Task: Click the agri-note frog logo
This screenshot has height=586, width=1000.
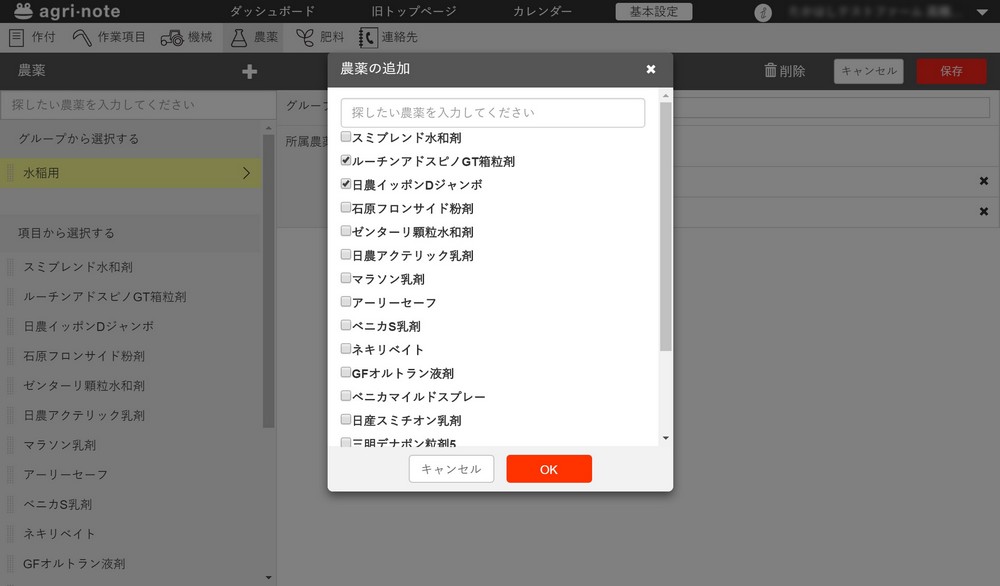Action: coord(23,11)
